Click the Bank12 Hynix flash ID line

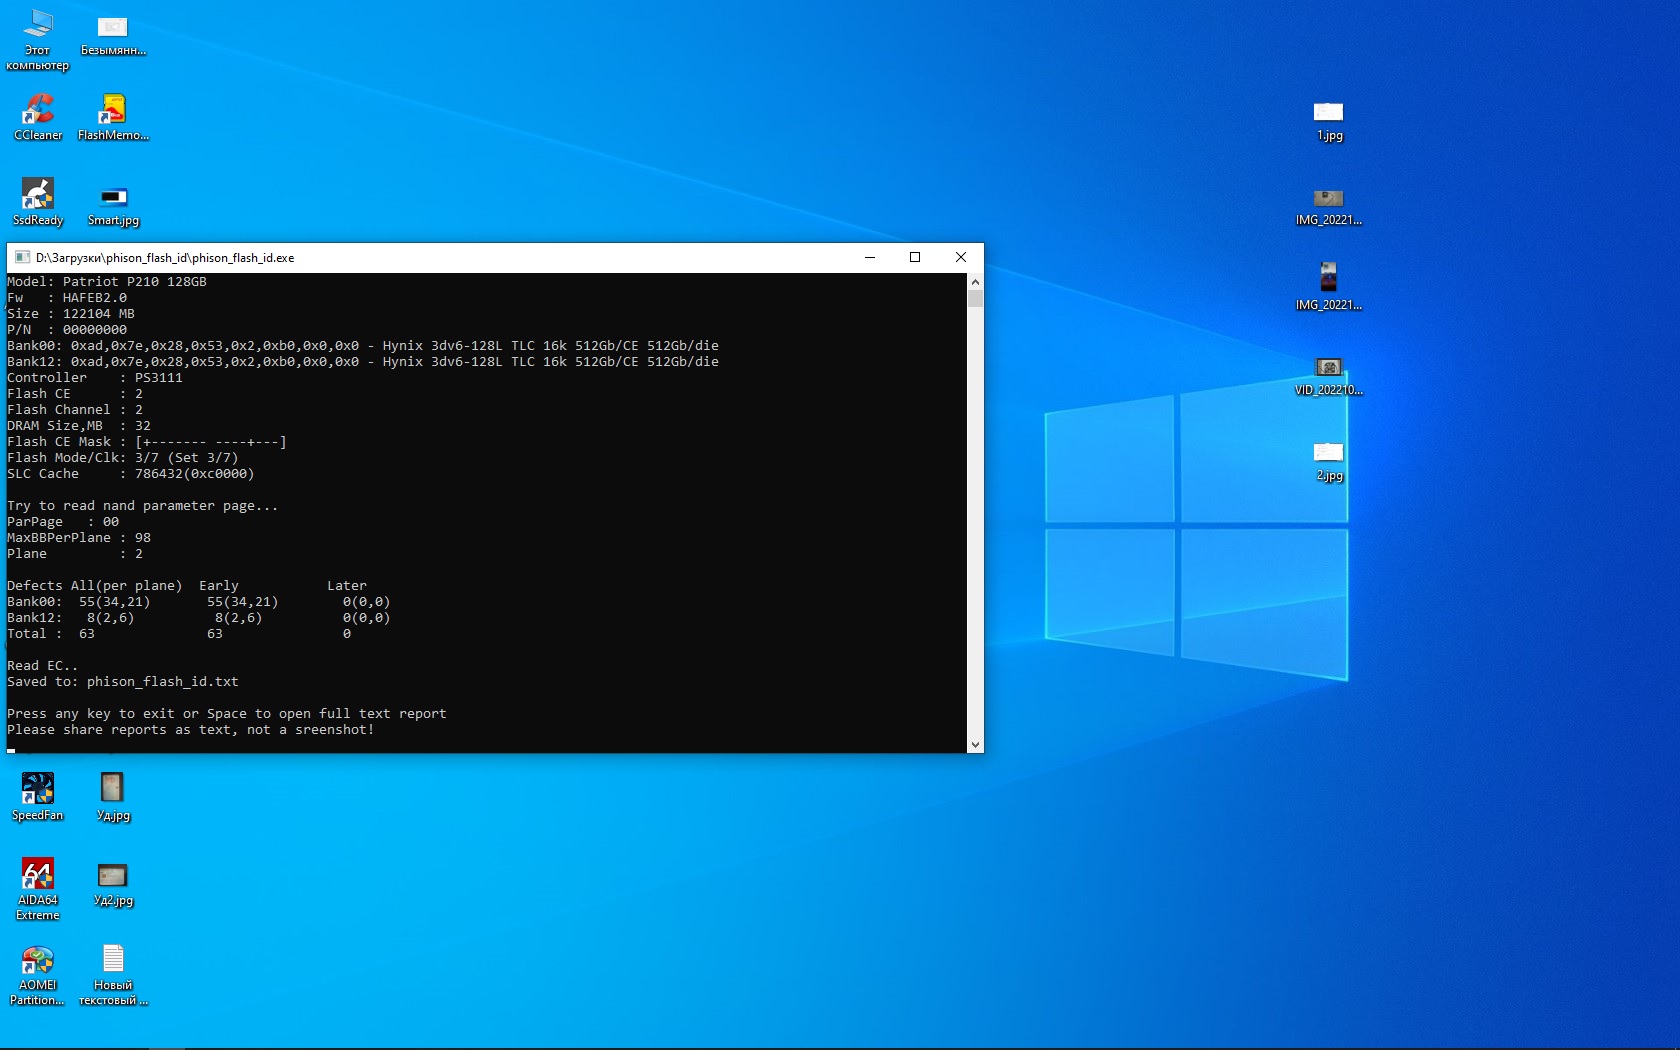point(363,362)
